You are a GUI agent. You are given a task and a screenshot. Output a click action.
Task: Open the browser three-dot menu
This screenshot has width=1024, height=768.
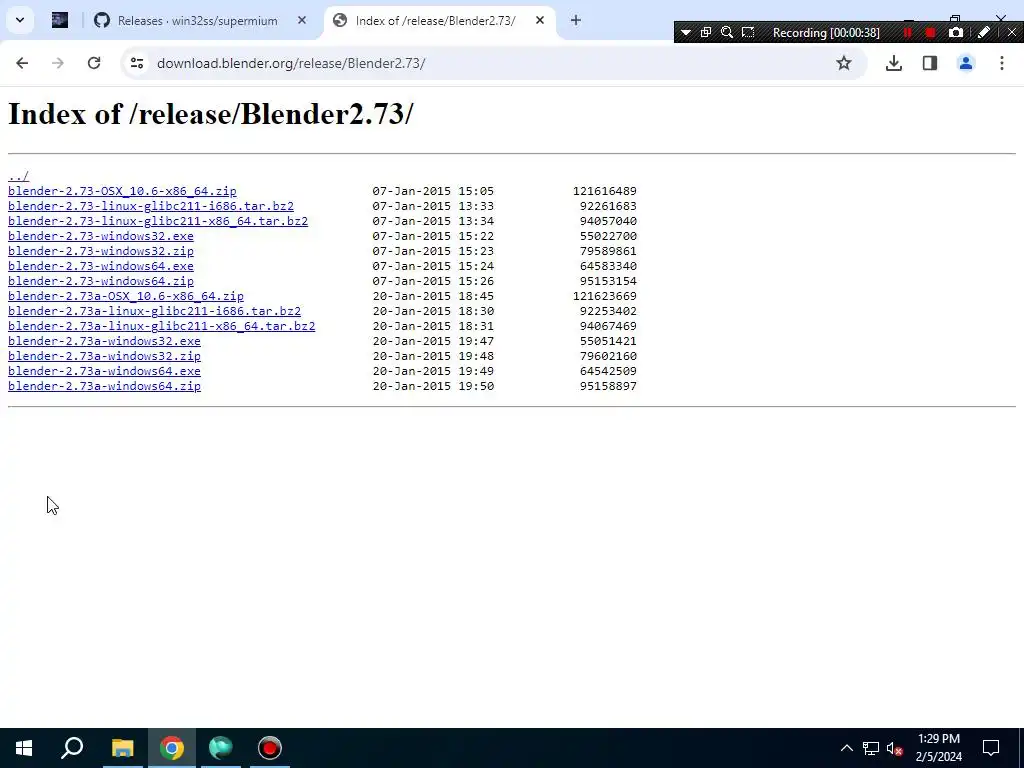1002,63
